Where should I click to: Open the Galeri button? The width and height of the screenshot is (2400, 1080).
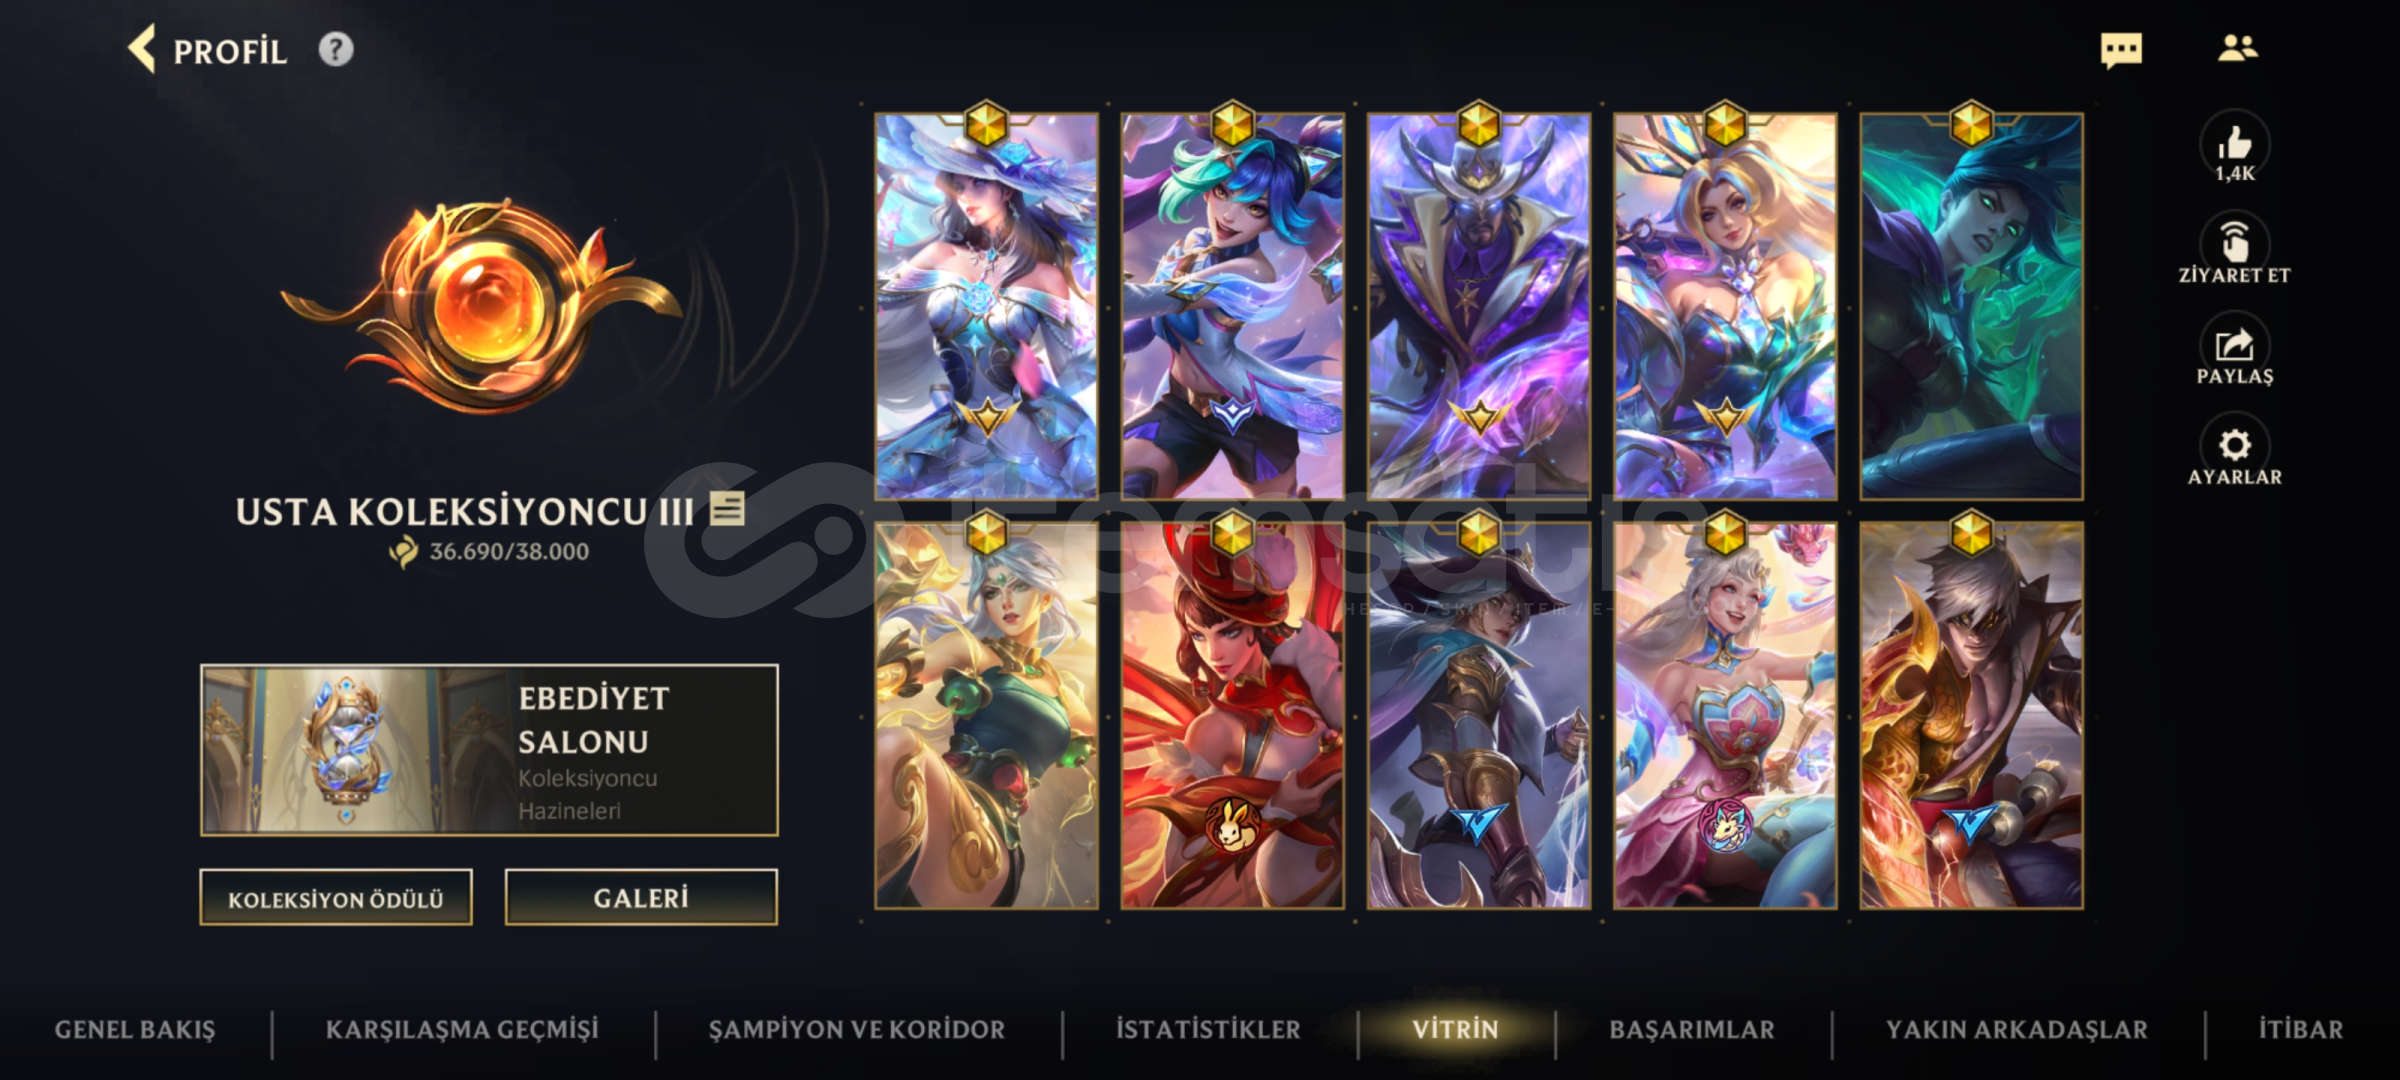(641, 898)
